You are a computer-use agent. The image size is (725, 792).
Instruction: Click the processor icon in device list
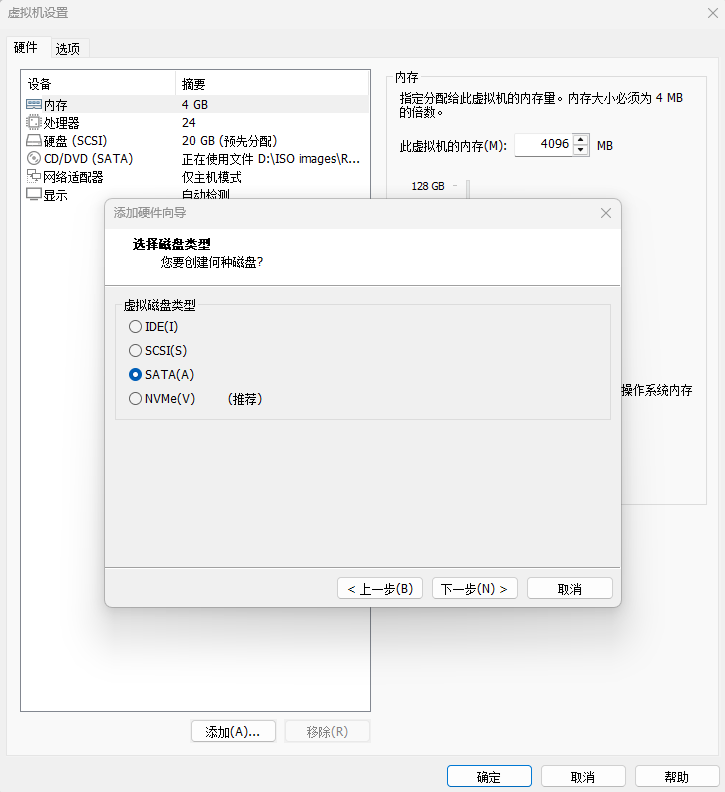(x=33, y=123)
